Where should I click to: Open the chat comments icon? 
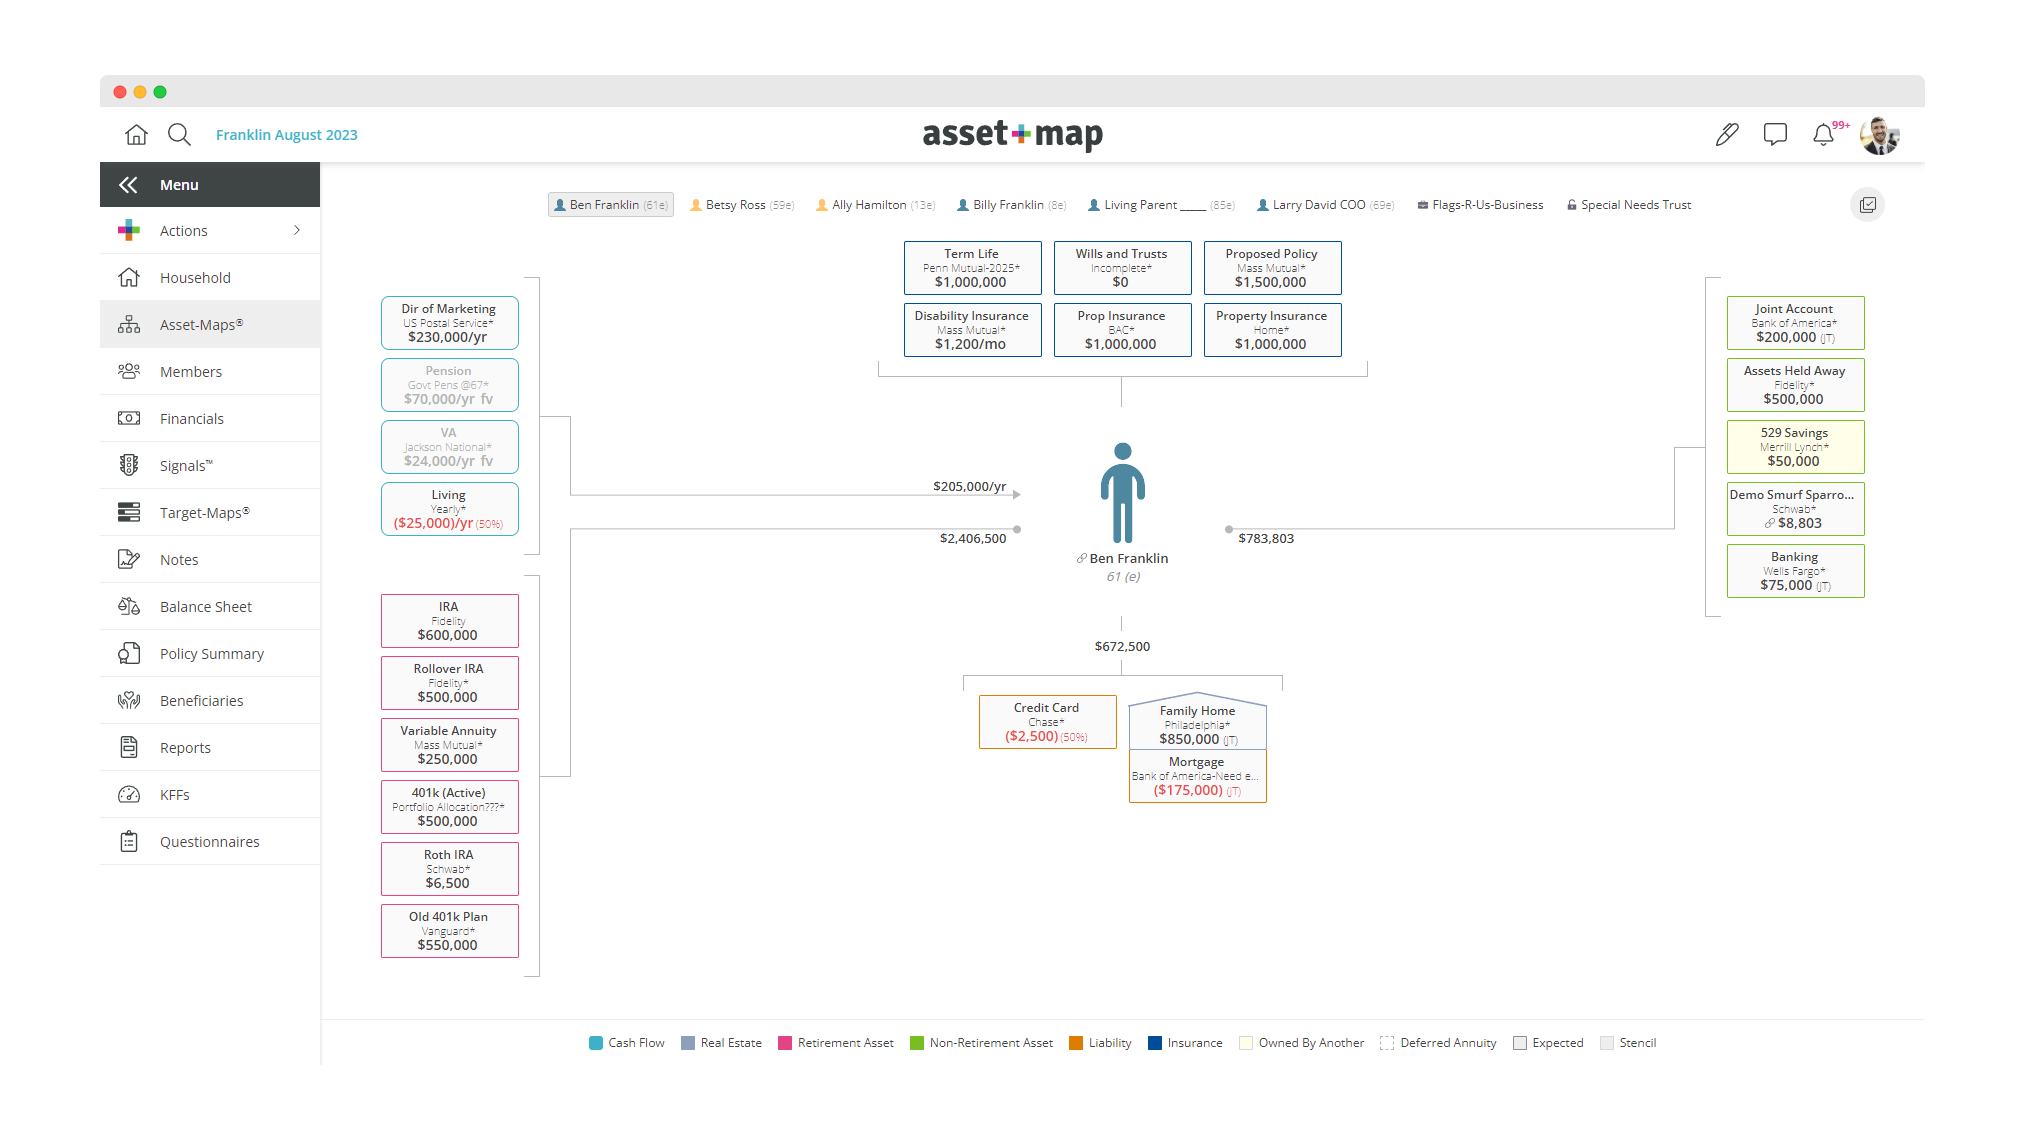pos(1775,134)
